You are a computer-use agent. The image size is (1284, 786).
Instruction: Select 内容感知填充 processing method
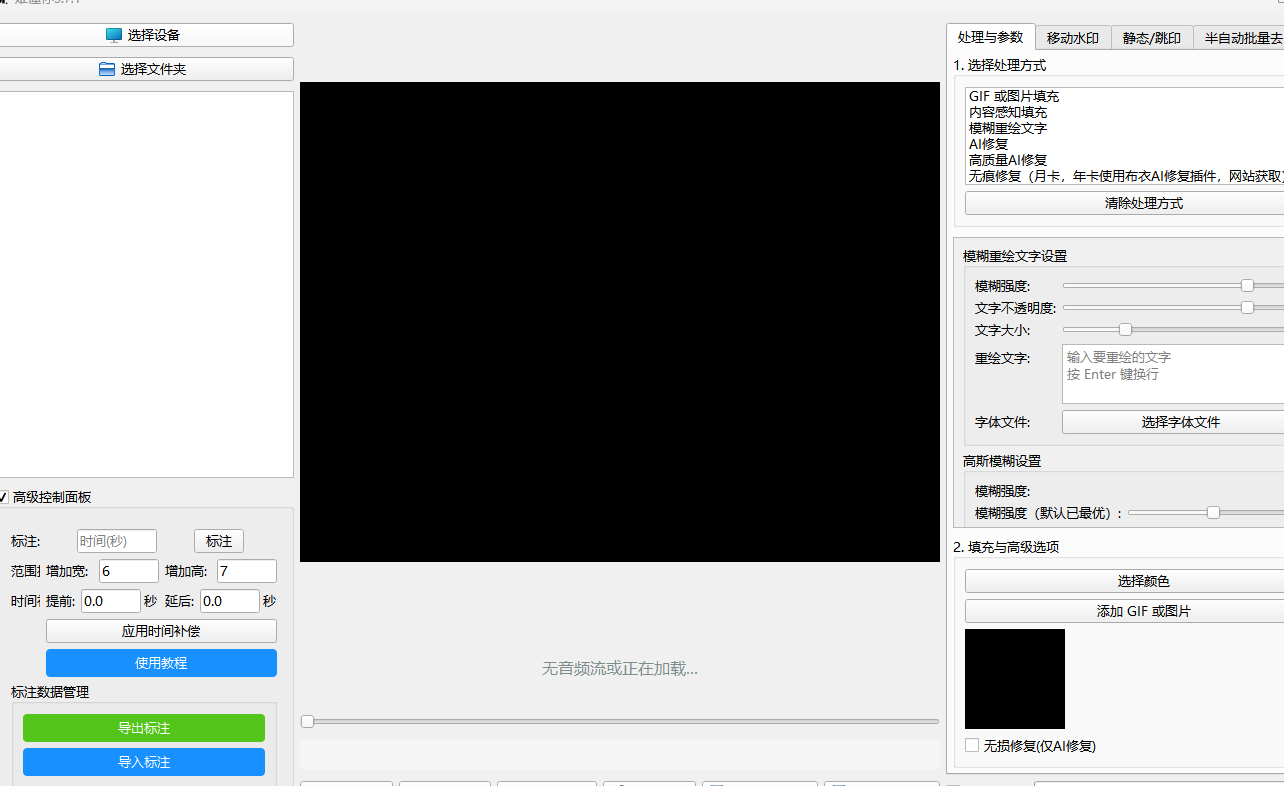click(x=1008, y=112)
